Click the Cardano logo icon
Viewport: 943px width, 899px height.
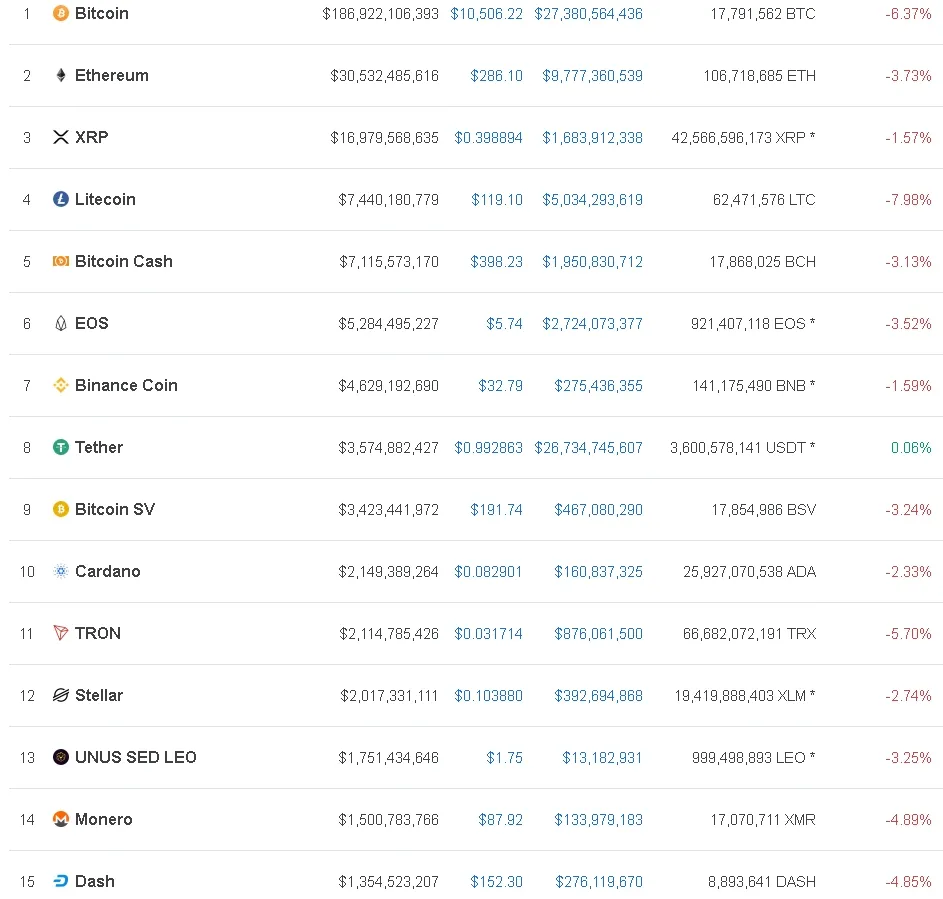pos(61,572)
